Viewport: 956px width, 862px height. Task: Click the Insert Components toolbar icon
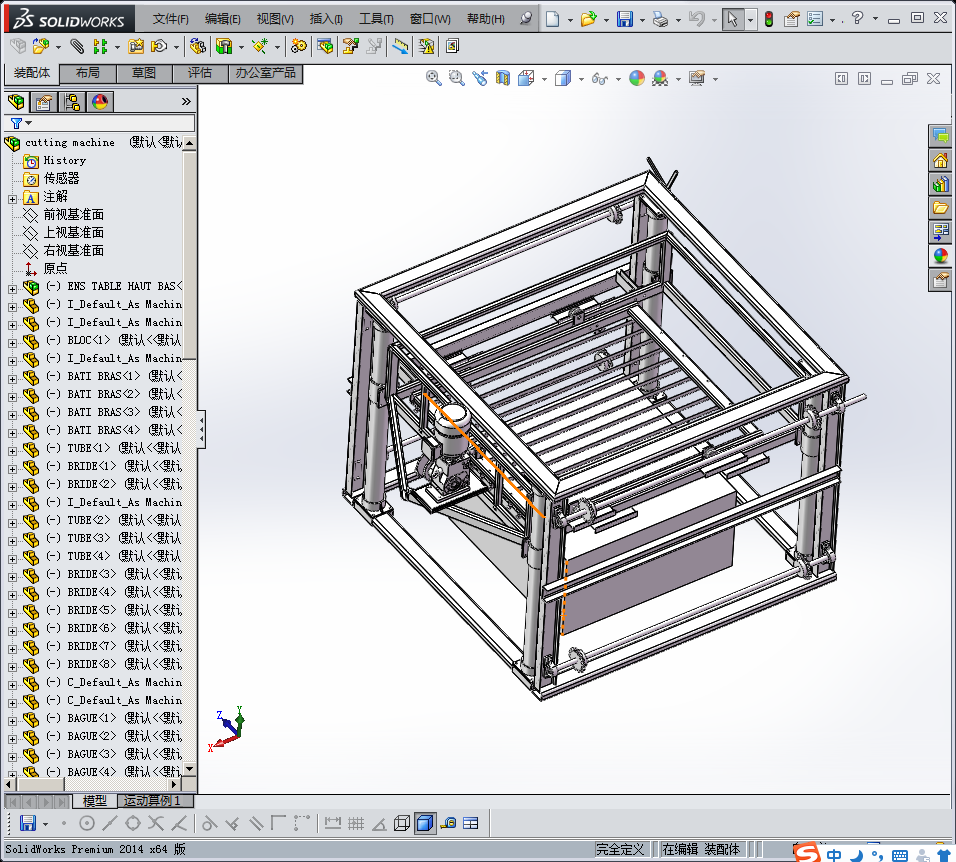pyautogui.click(x=41, y=46)
